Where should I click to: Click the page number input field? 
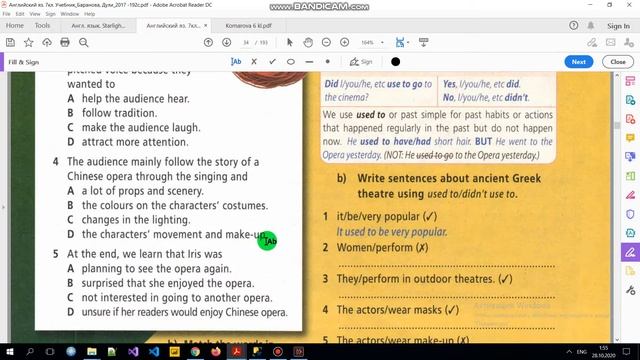coord(246,42)
